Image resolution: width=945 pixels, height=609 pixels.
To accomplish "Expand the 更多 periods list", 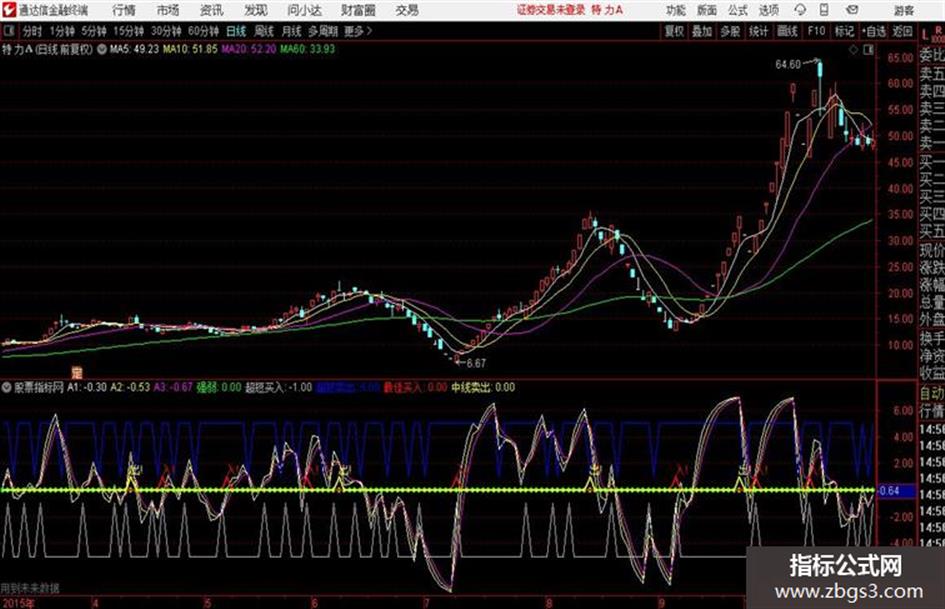I will (x=358, y=31).
